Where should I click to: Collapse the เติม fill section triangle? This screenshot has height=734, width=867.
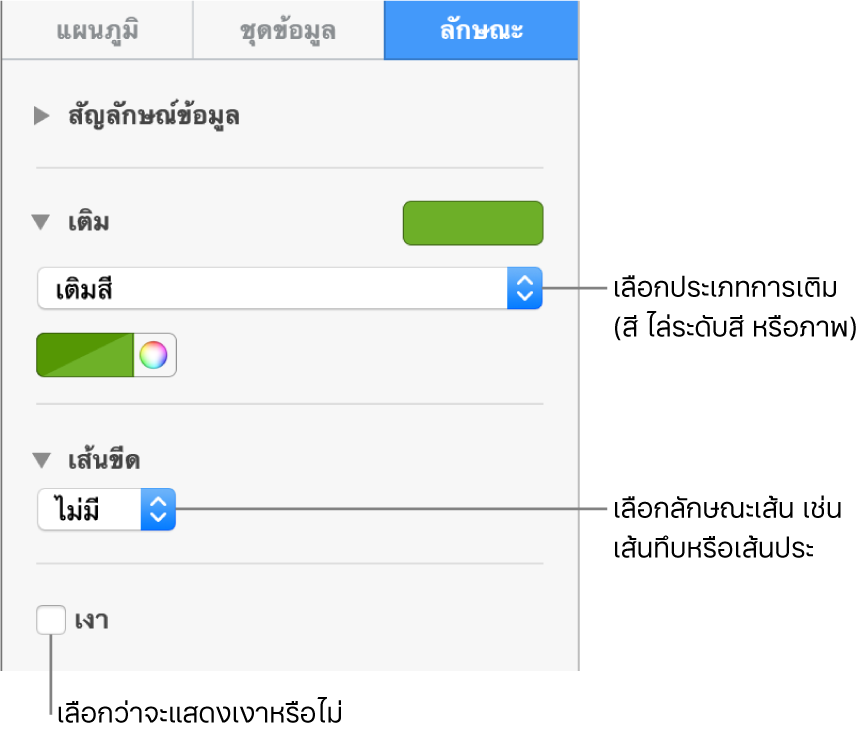(x=41, y=222)
